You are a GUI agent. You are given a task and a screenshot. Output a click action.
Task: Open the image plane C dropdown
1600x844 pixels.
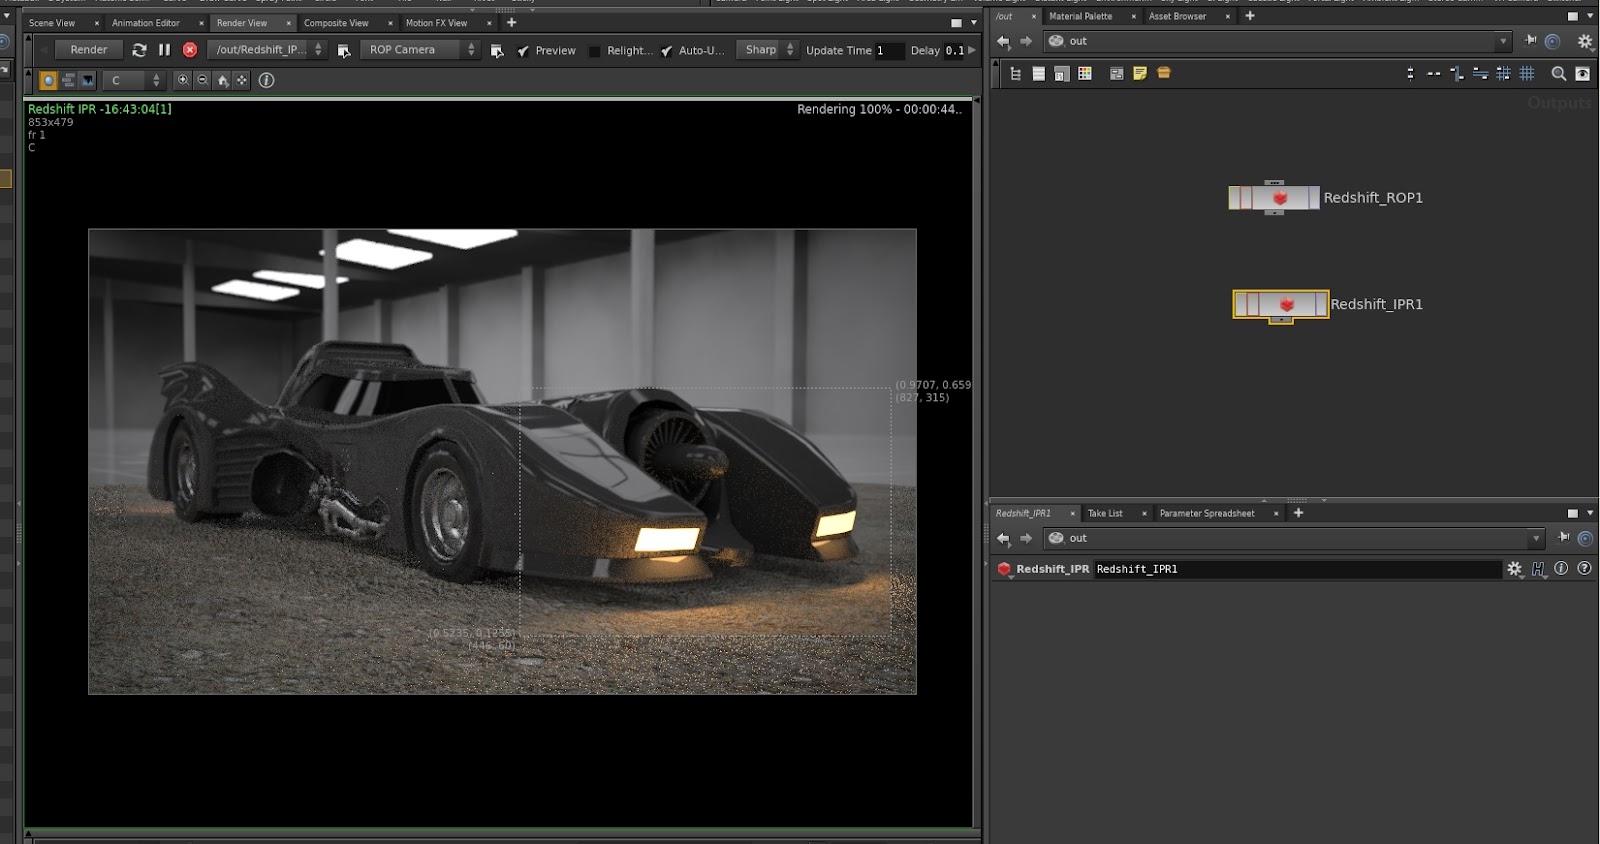134,80
